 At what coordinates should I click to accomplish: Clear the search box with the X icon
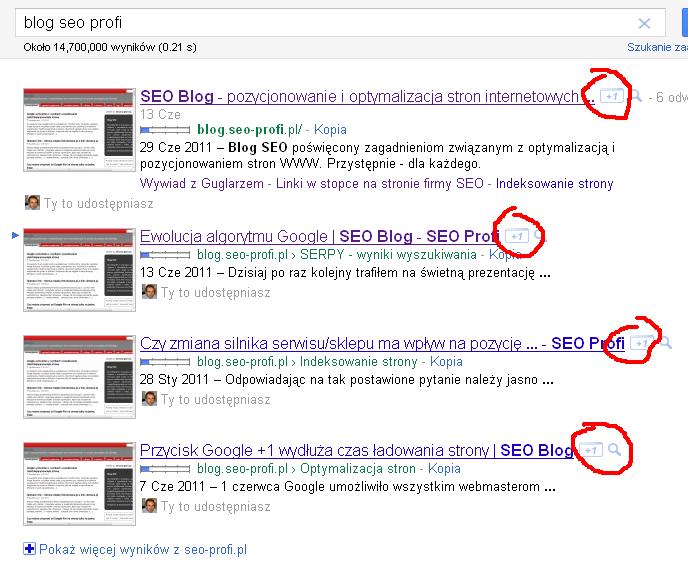pyautogui.click(x=644, y=23)
